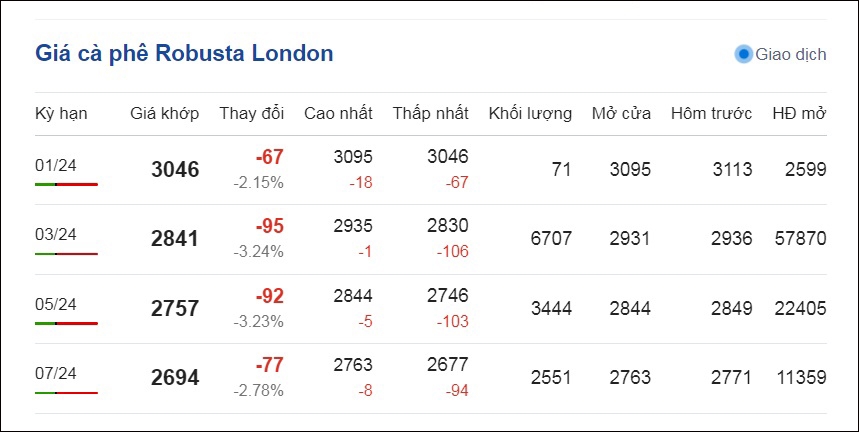Select the 05/24 contract term
Viewport: 859px width, 432px height.
click(56, 304)
